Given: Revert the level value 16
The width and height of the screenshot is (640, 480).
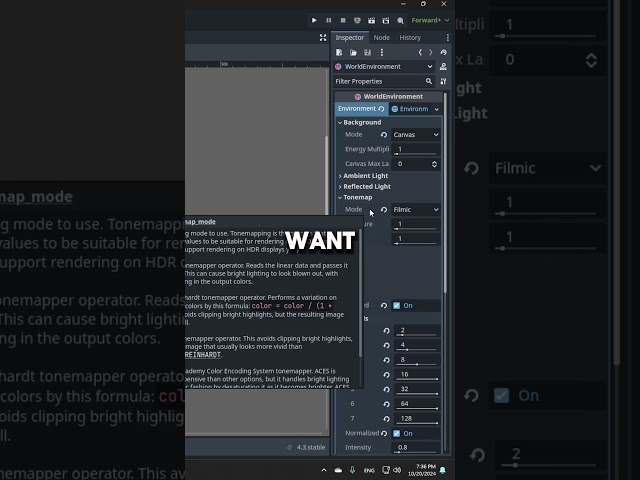Looking at the screenshot, I should coord(386,375).
